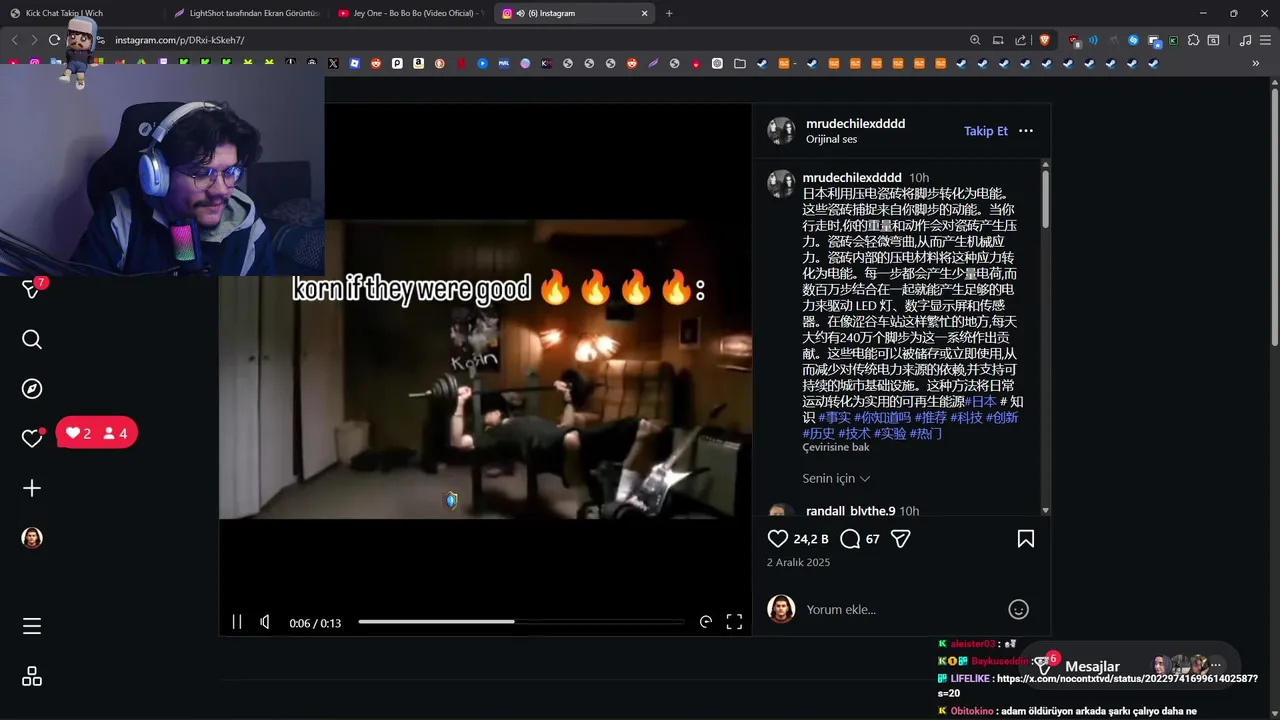Open randall_blythe.9 commenter profile

tap(850, 511)
